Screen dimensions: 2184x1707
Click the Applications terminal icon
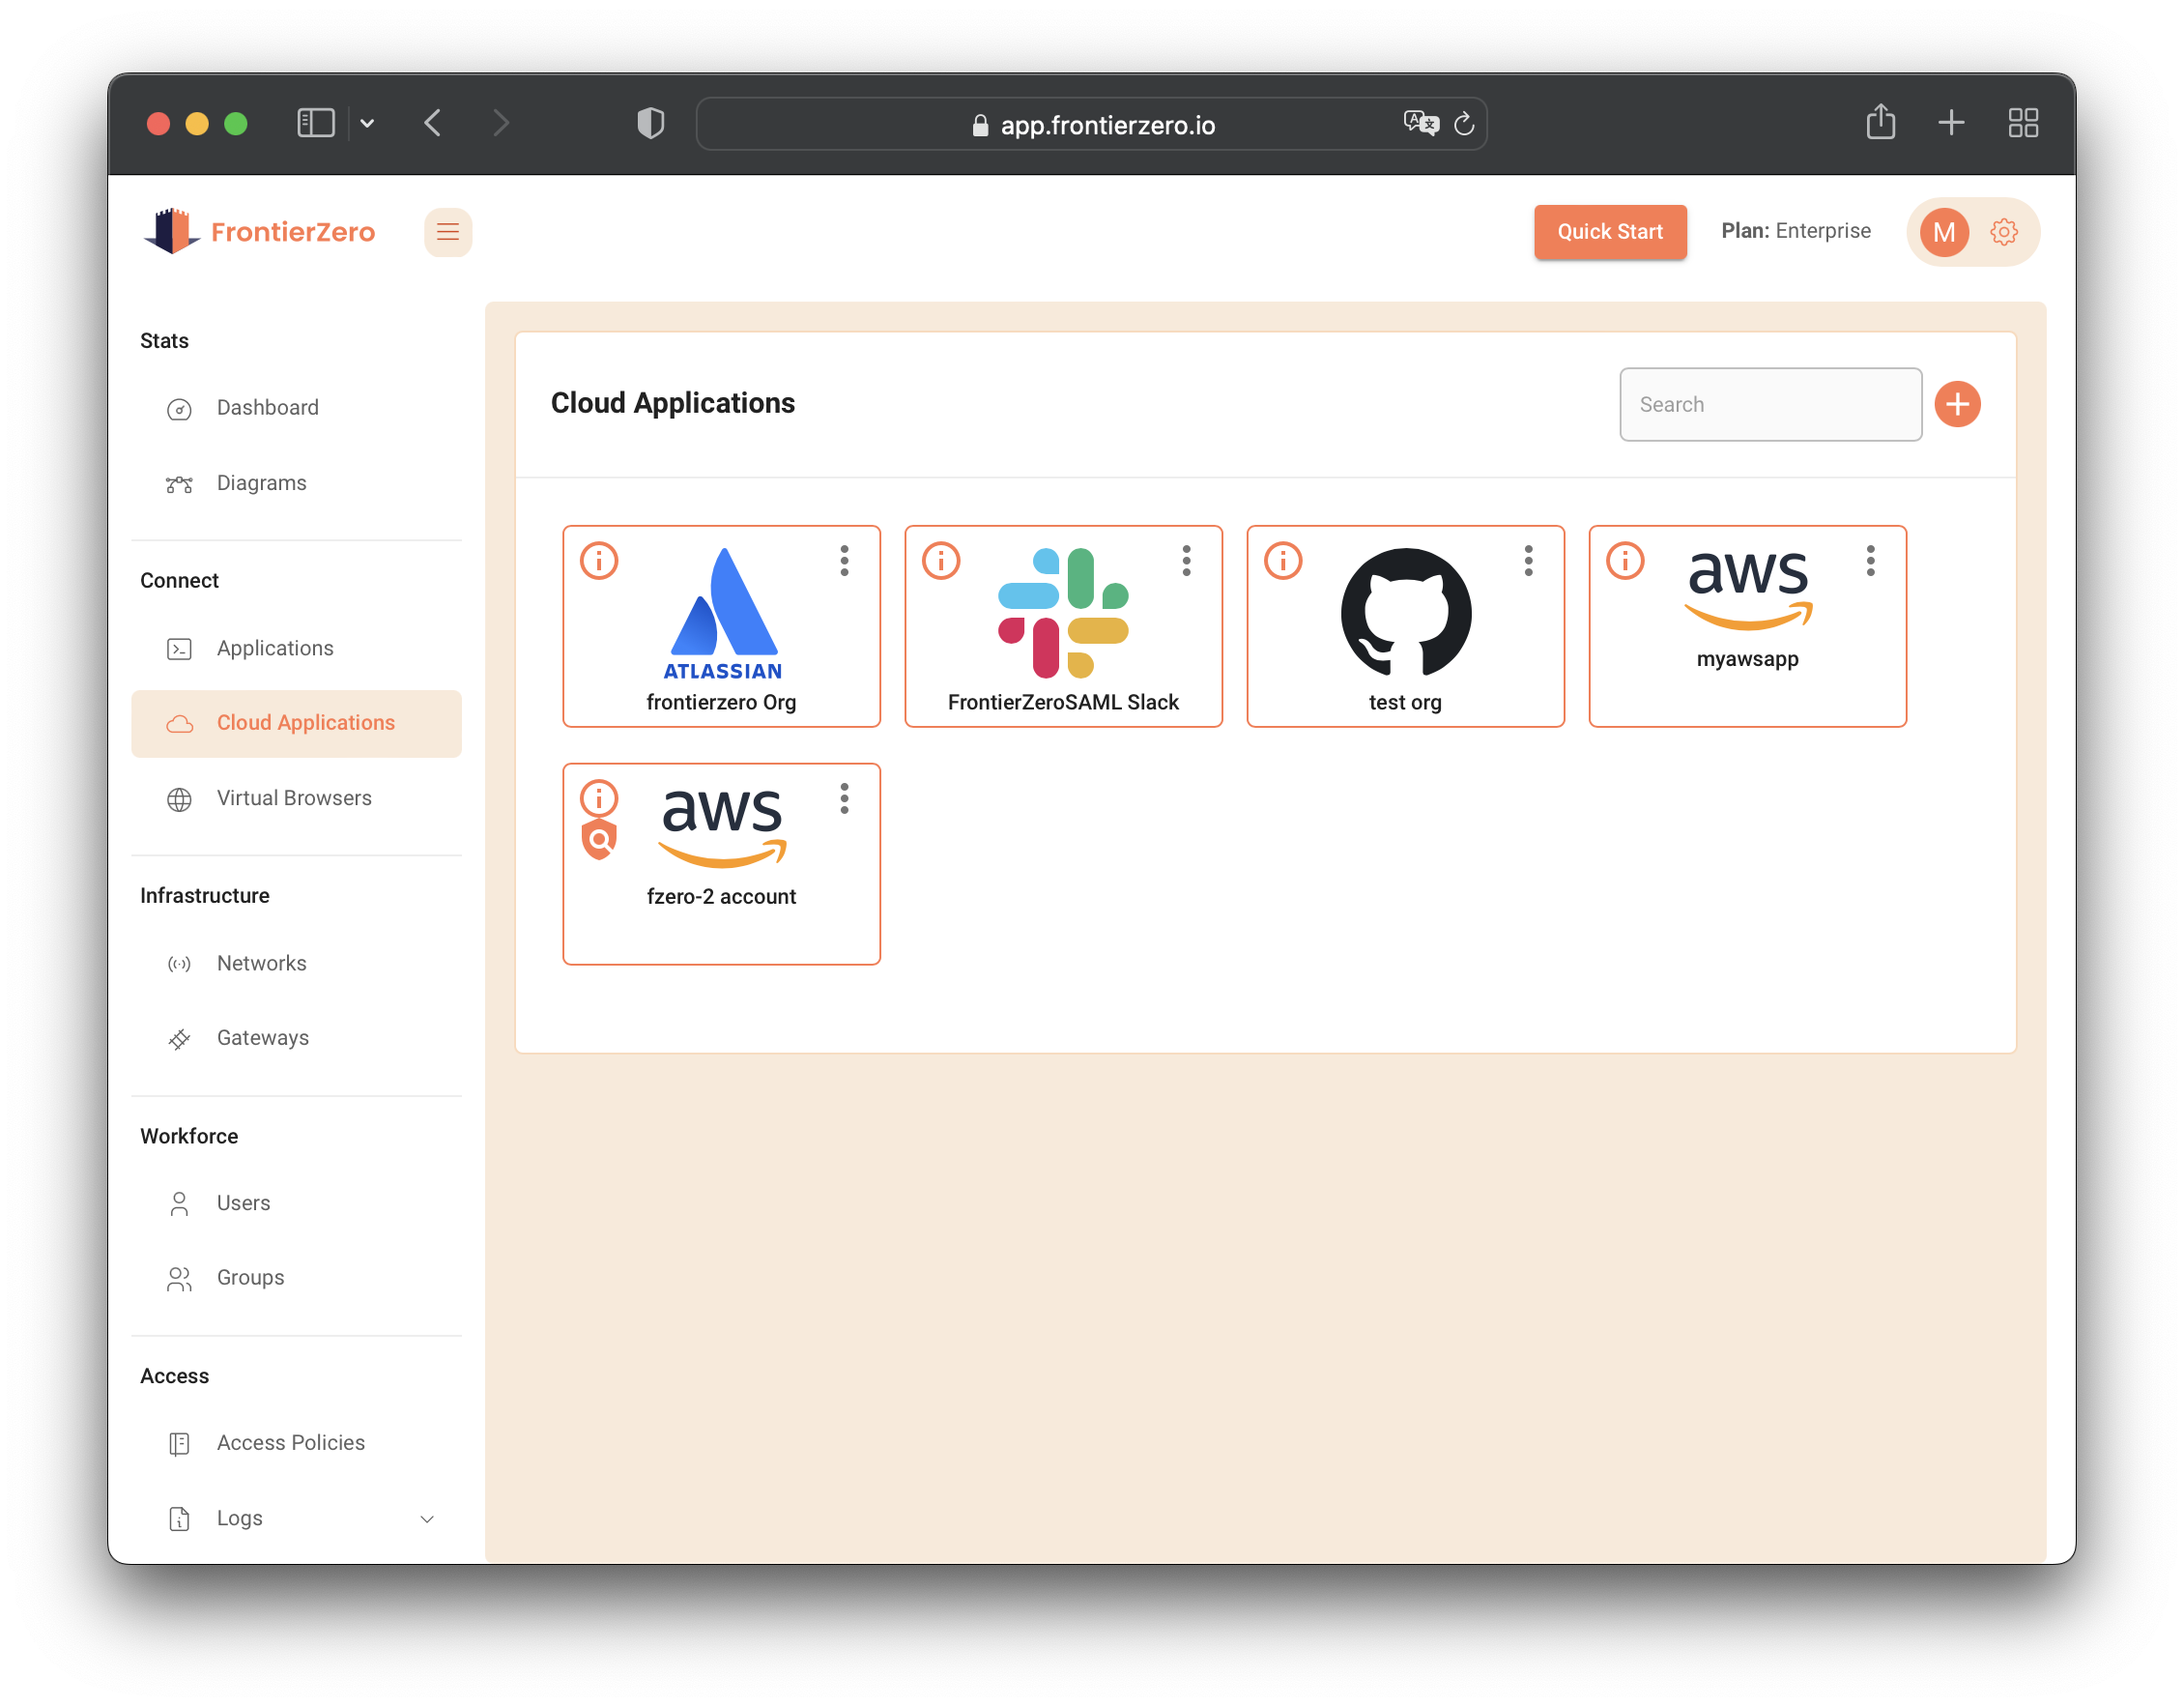179,650
